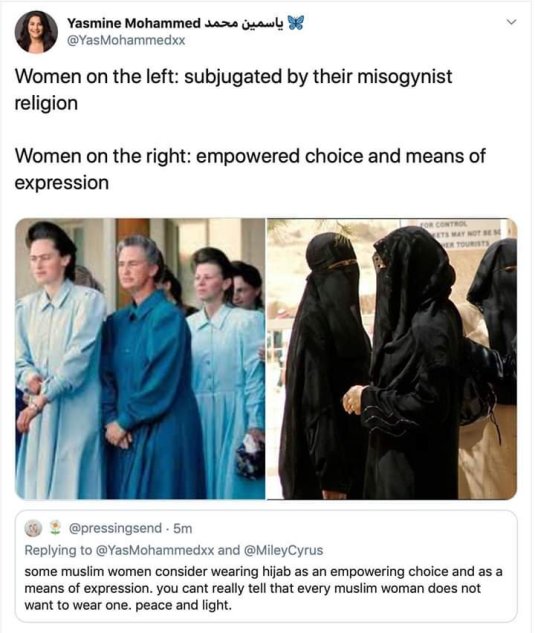Click the 5m timestamp of quoted tweet
This screenshot has width=535, height=633.
click(x=183, y=528)
